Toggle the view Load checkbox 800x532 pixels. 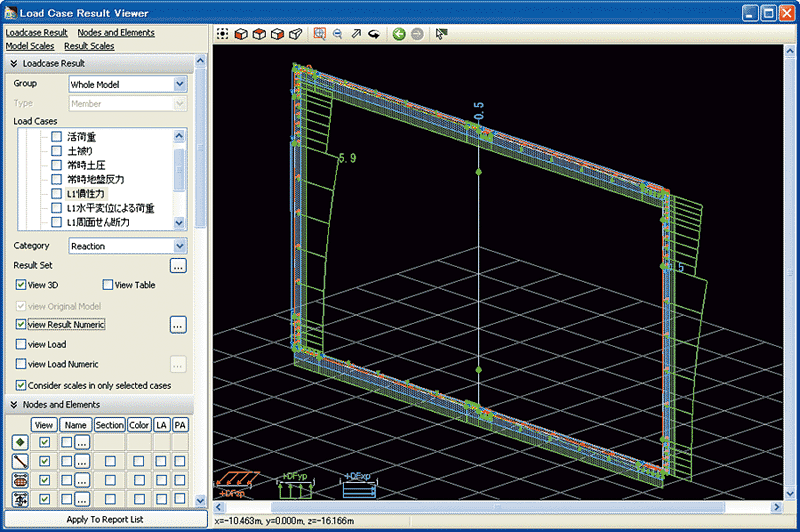click(21, 344)
